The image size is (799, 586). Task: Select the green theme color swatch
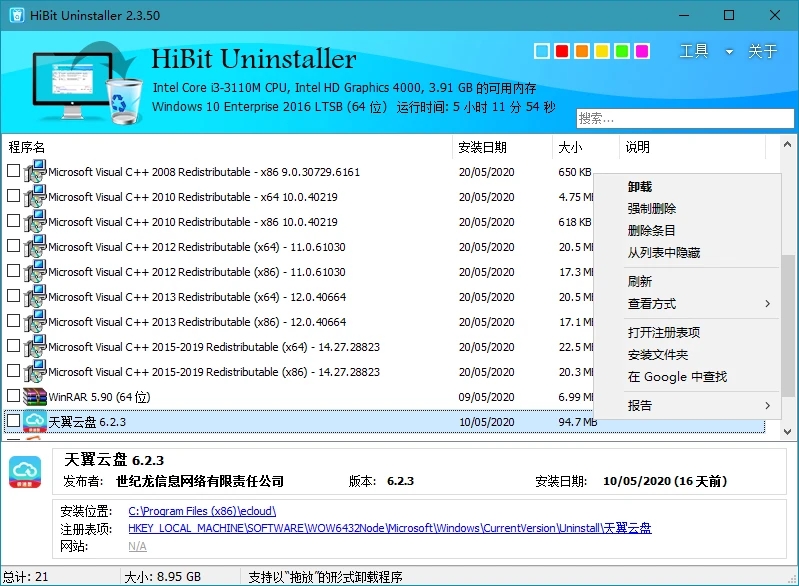click(x=622, y=51)
